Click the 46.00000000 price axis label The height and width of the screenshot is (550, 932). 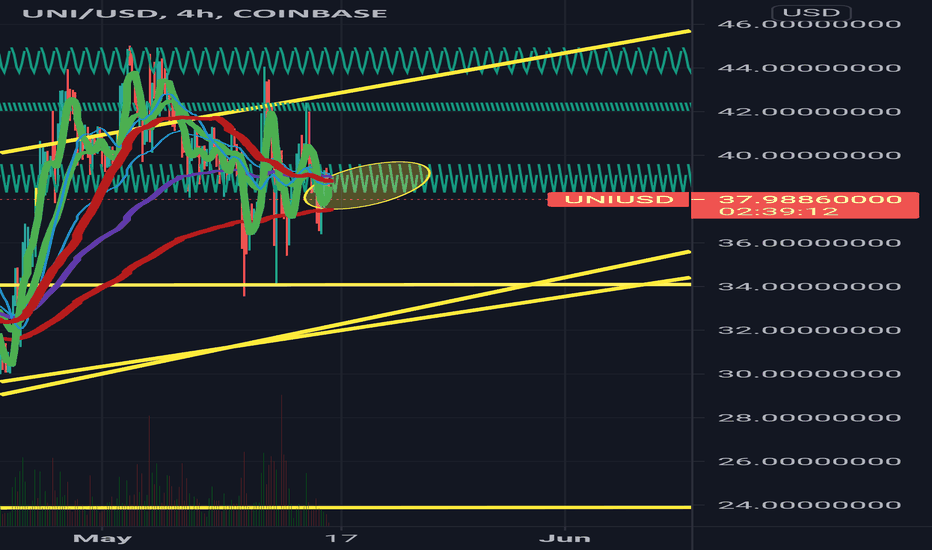click(x=809, y=24)
